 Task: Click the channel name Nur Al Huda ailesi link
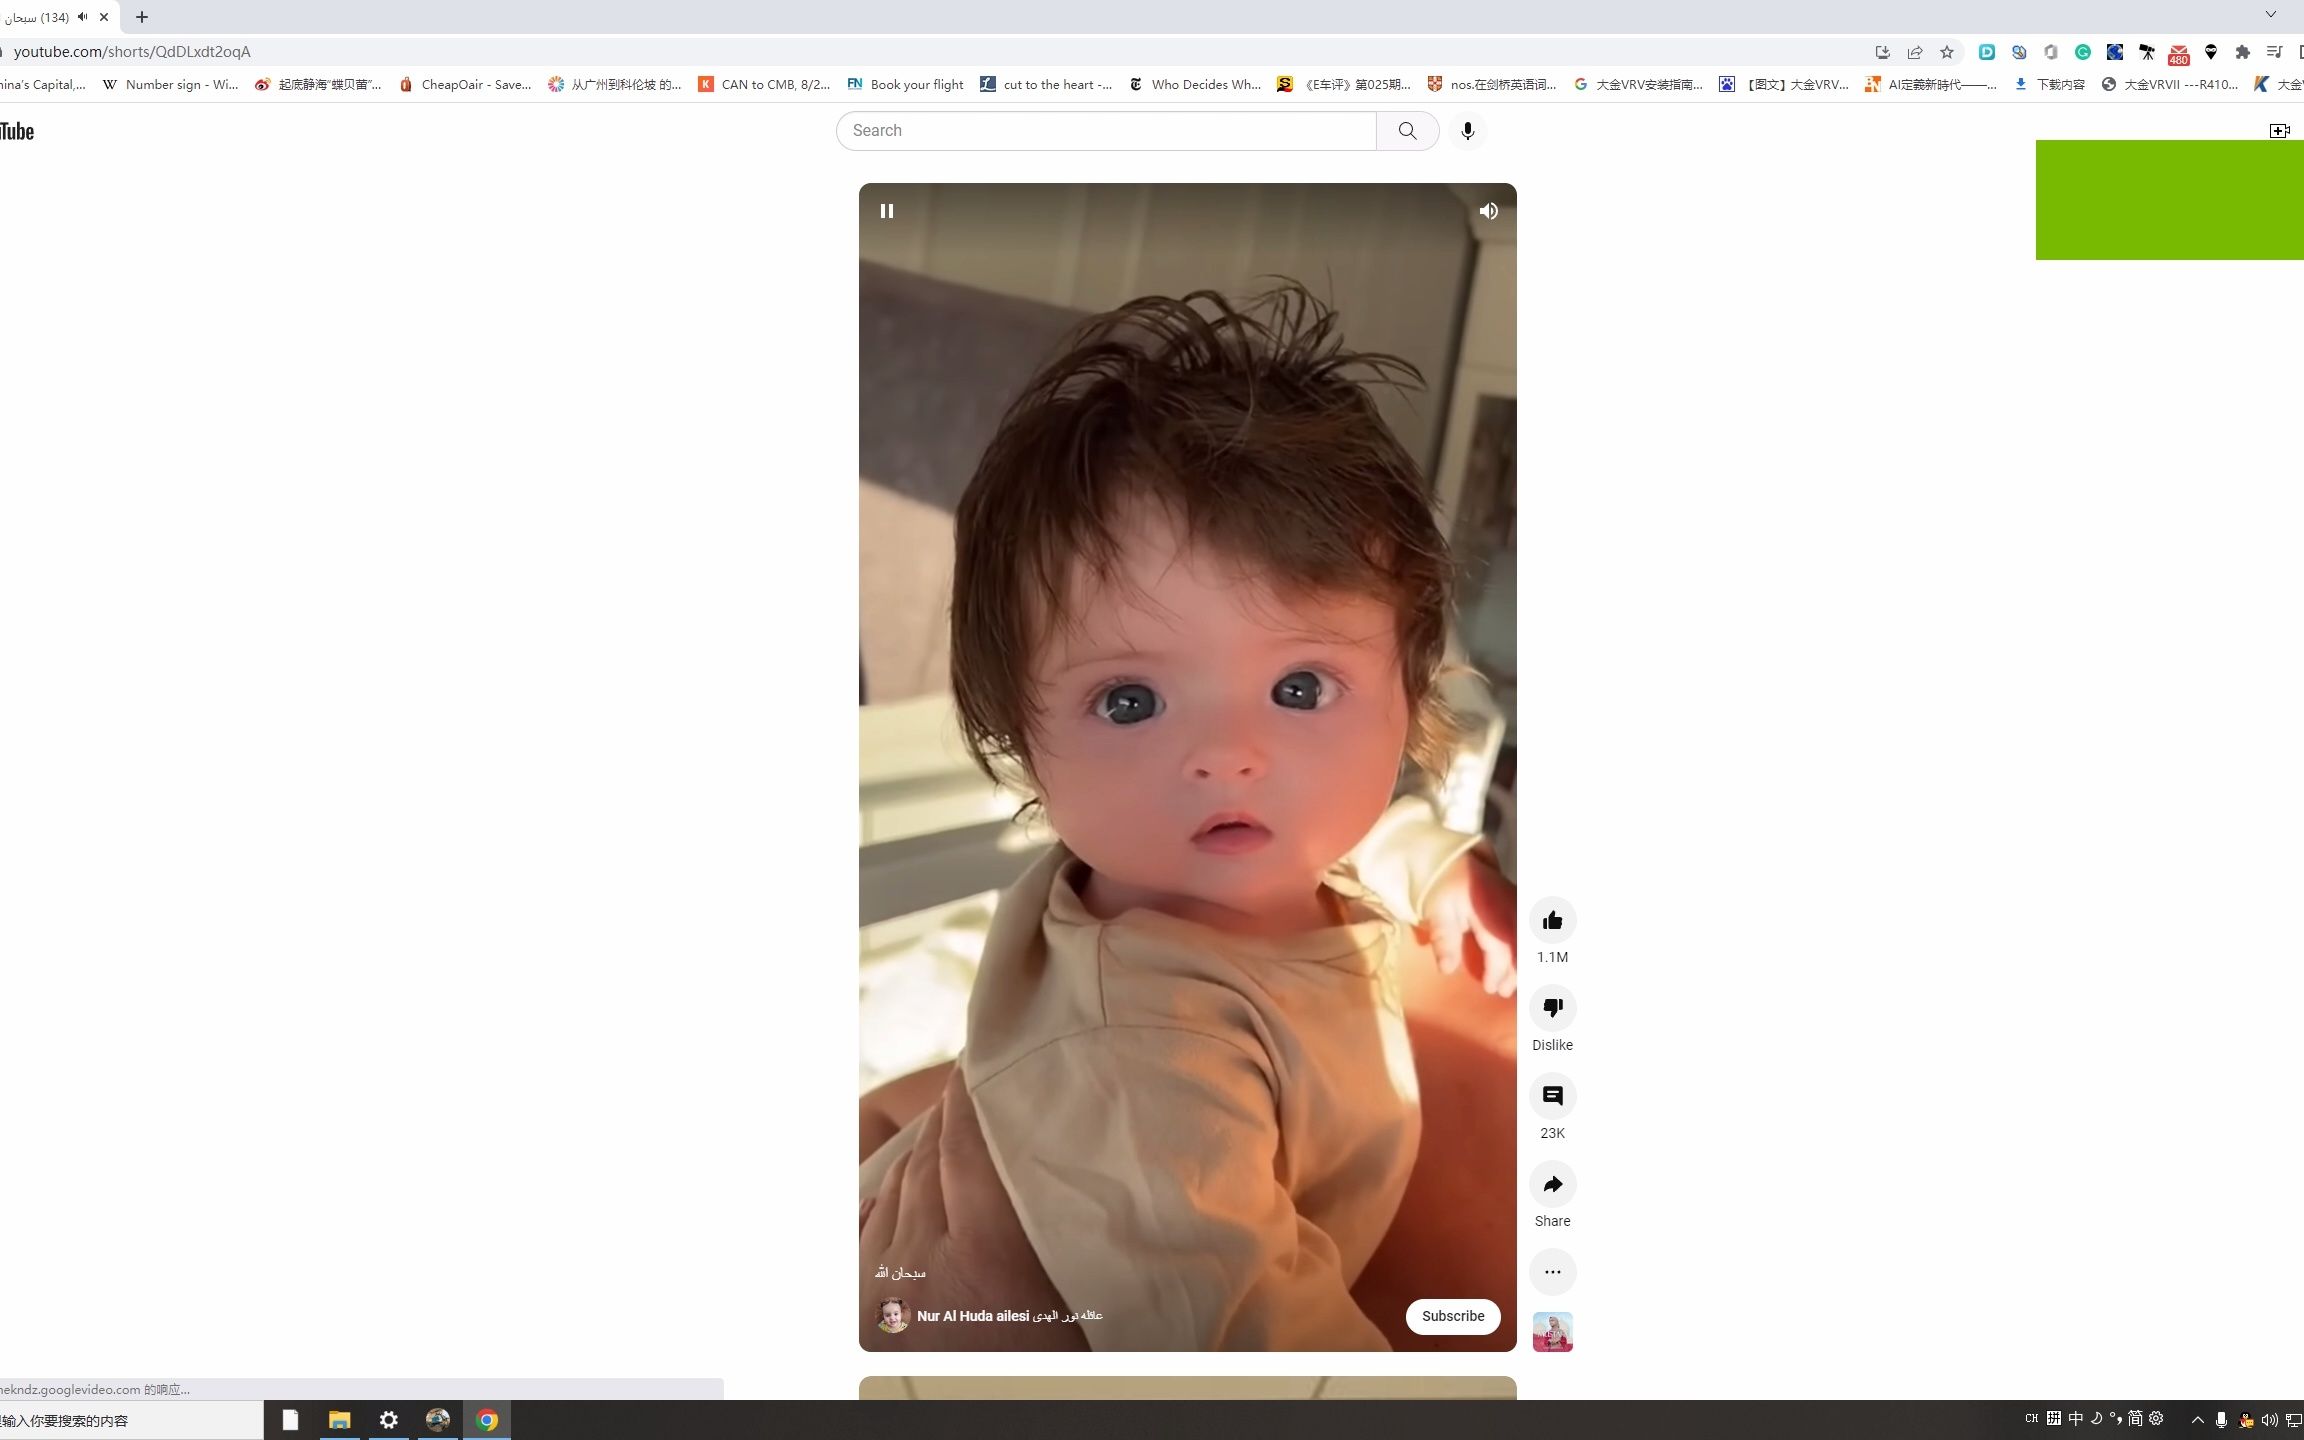point(1009,1316)
